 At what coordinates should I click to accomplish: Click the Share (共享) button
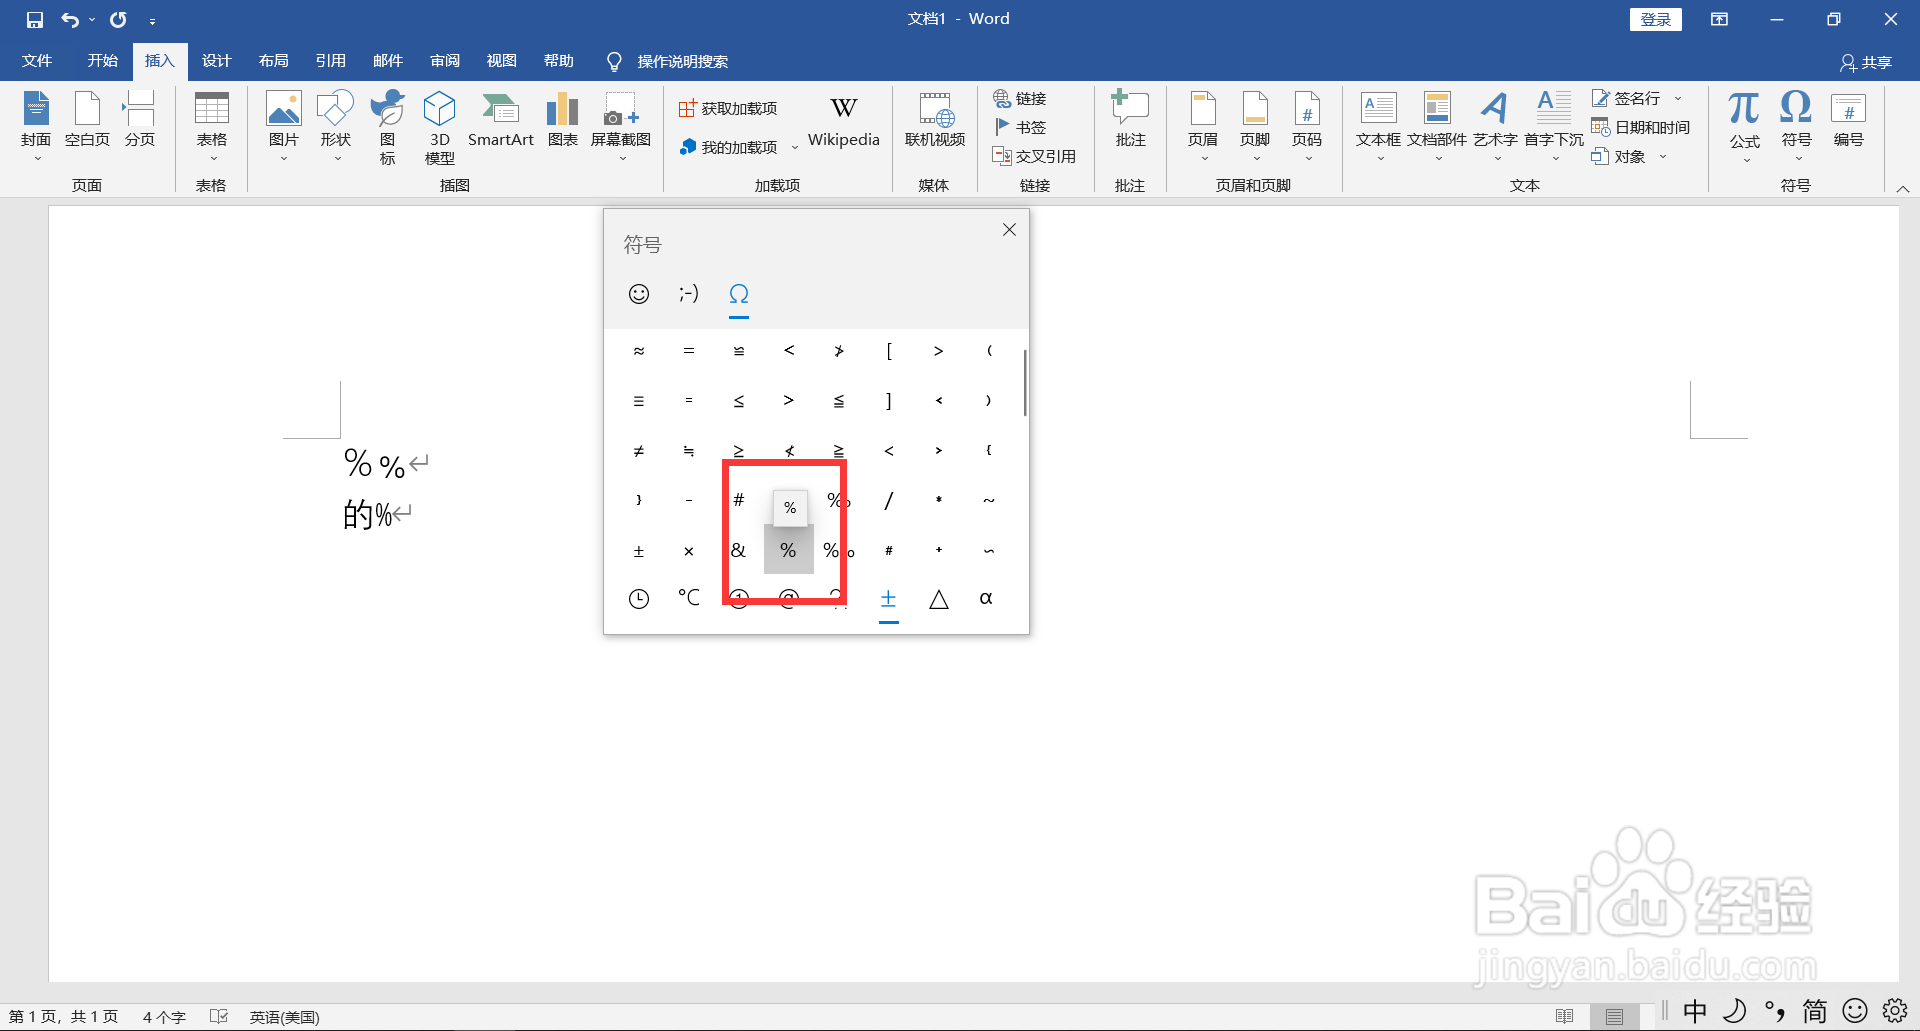[1866, 62]
